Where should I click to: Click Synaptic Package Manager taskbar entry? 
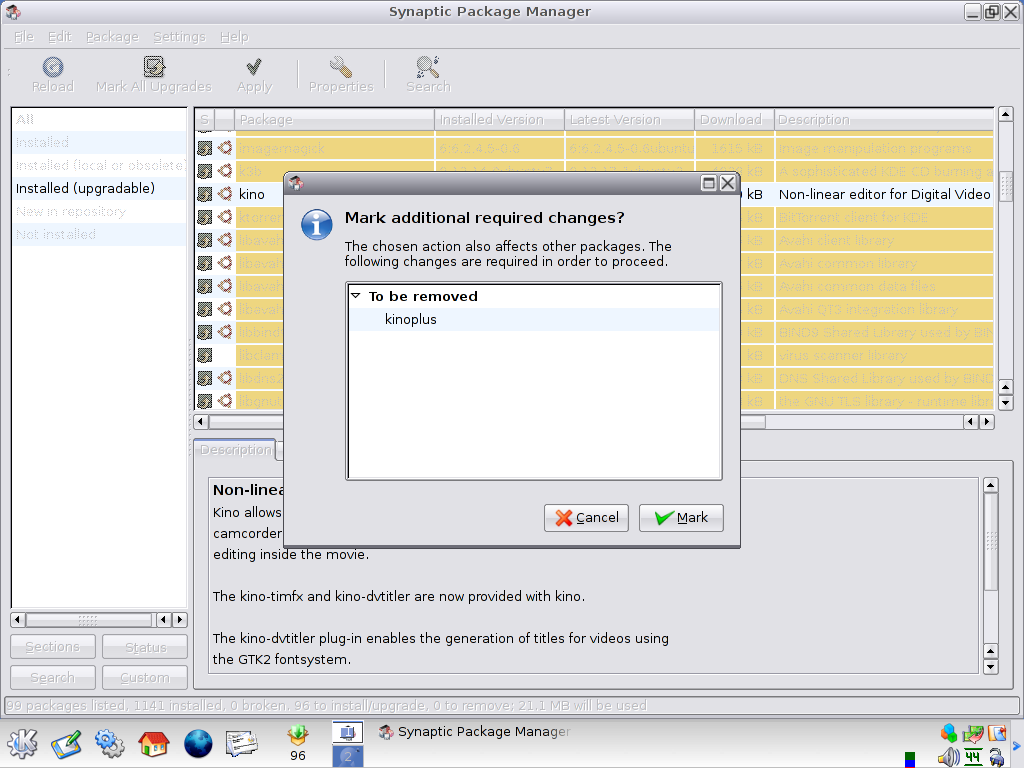[475, 732]
